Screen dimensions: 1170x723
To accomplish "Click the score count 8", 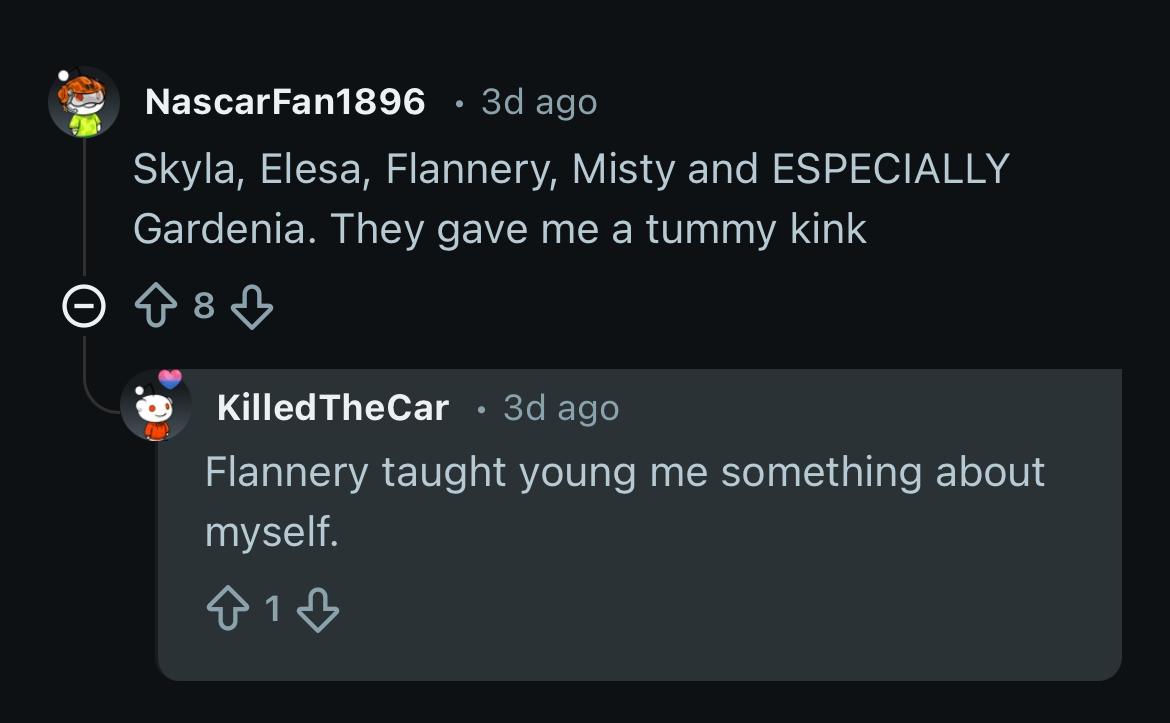I will (x=204, y=306).
